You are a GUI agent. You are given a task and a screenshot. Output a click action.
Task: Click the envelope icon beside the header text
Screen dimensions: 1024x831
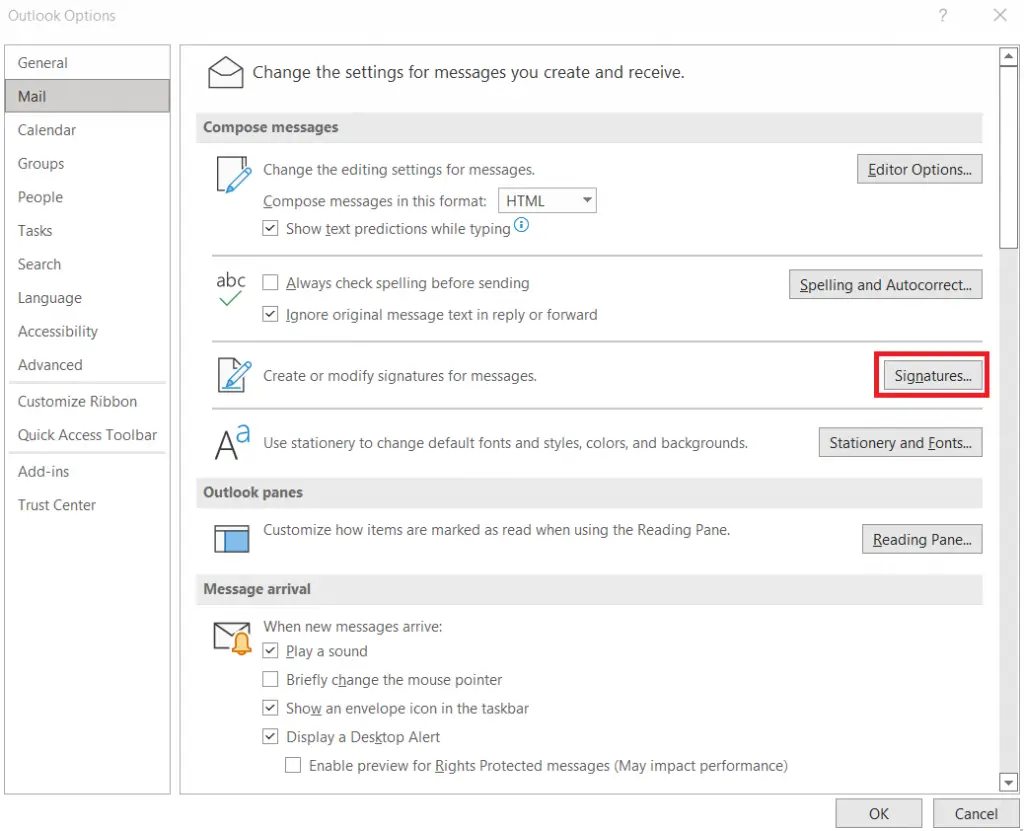click(x=225, y=72)
